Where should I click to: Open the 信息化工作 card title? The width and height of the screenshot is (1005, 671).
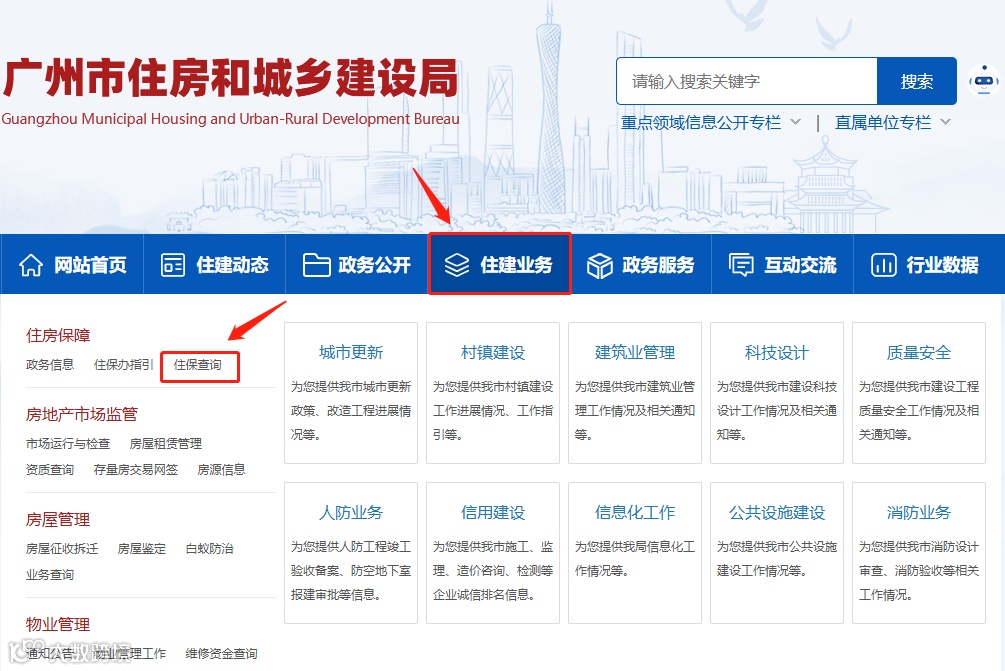[x=635, y=513]
